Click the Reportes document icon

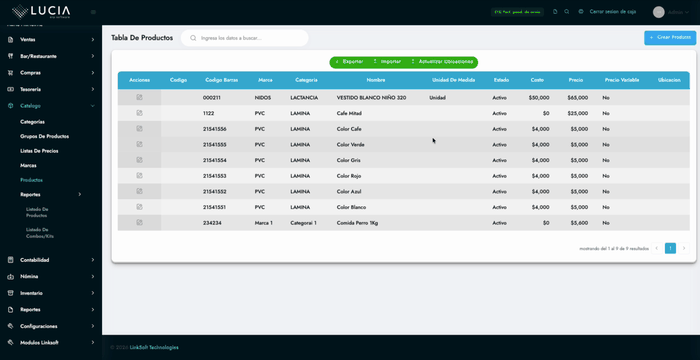(11, 310)
